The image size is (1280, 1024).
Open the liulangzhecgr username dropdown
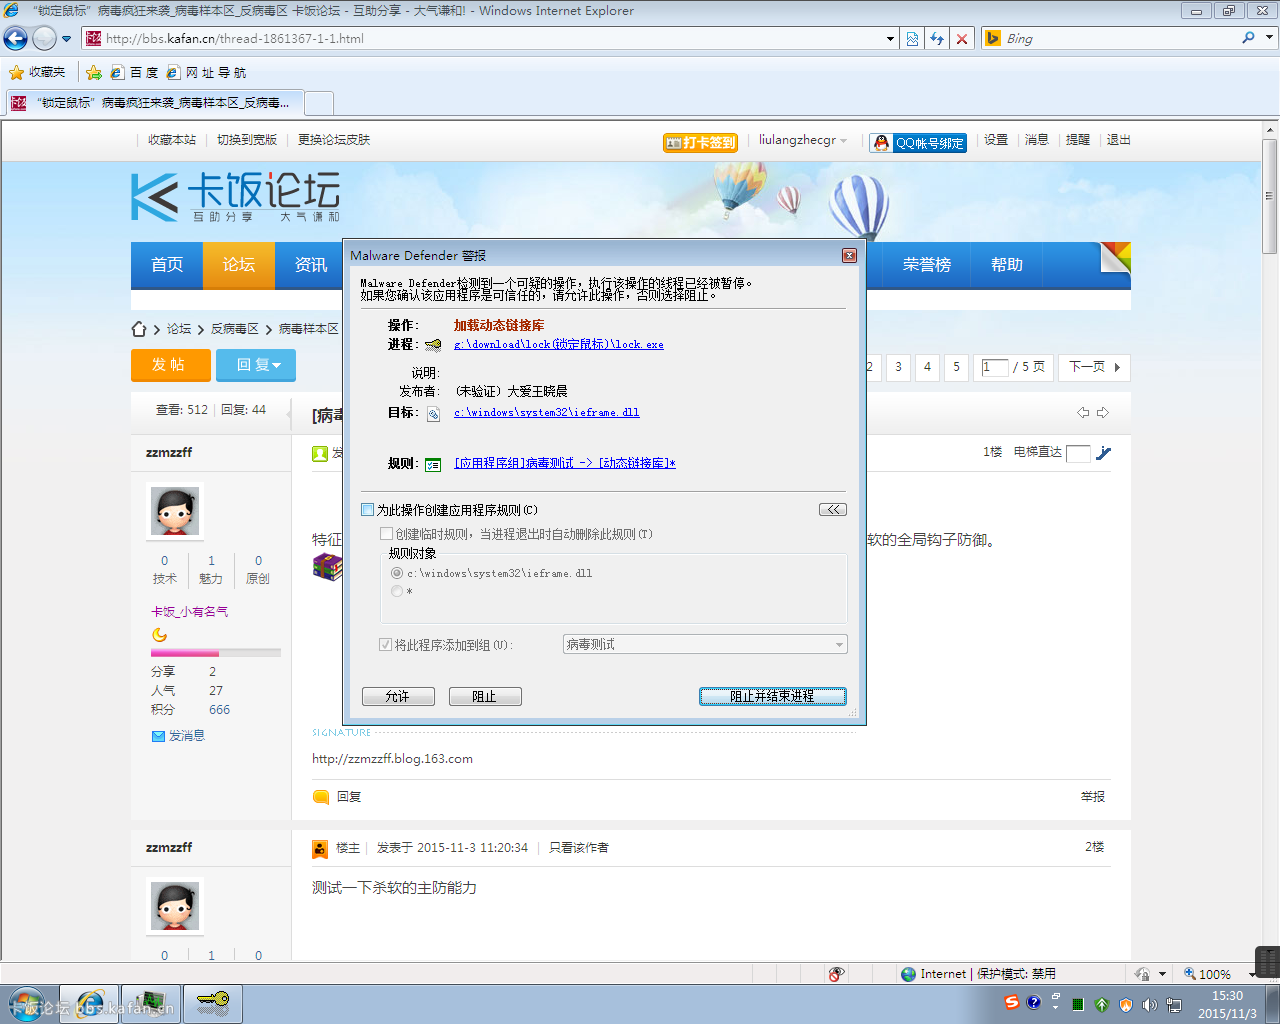[802, 141]
